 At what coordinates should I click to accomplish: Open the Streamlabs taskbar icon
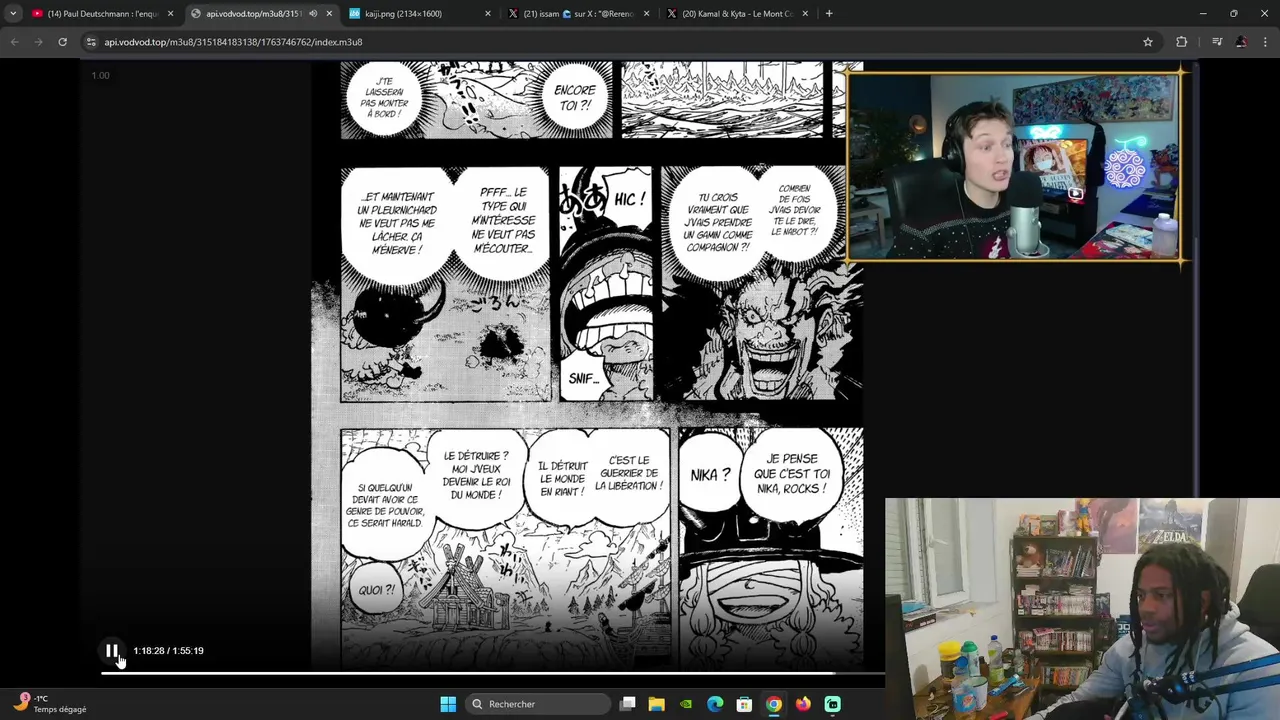(x=832, y=704)
